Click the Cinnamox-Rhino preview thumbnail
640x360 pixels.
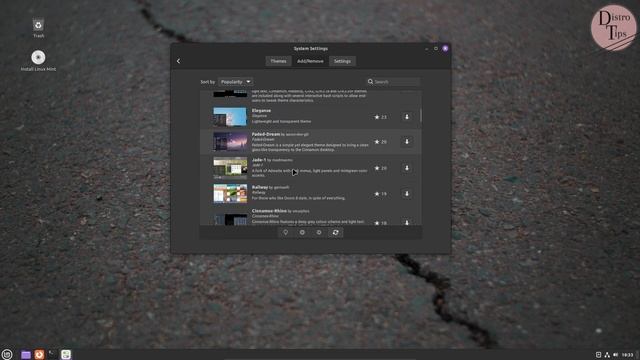click(x=230, y=220)
